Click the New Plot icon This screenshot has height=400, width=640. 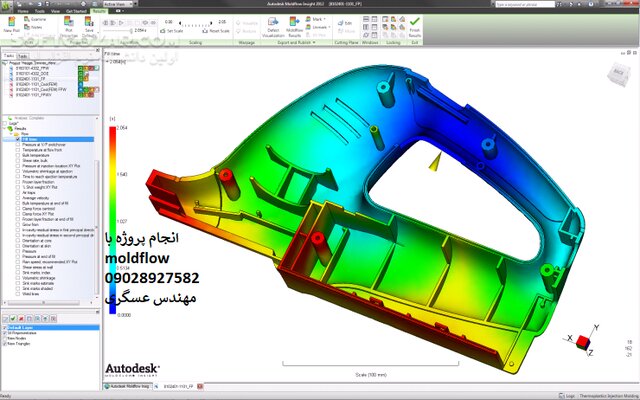(11, 22)
